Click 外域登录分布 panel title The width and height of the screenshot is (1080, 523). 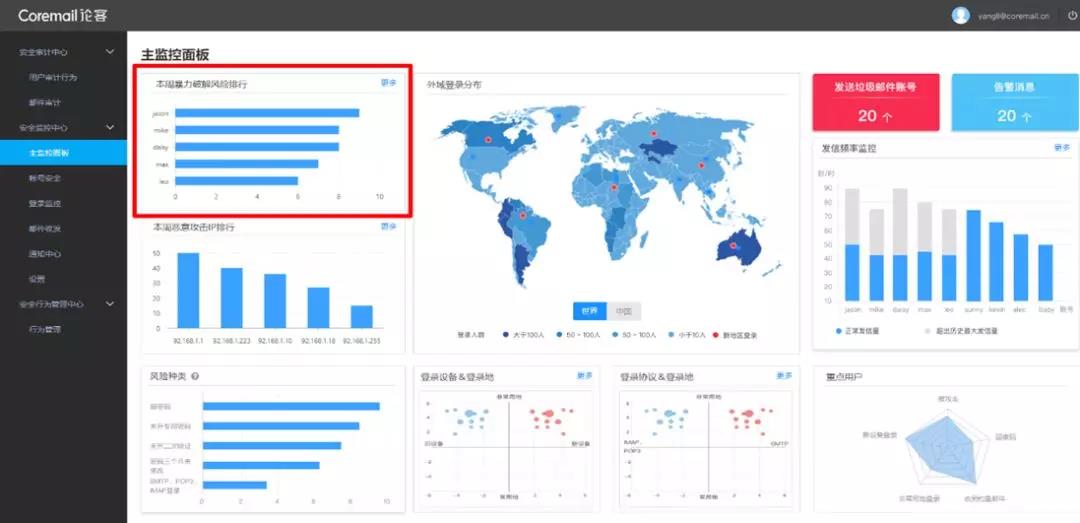pyautogui.click(x=454, y=85)
